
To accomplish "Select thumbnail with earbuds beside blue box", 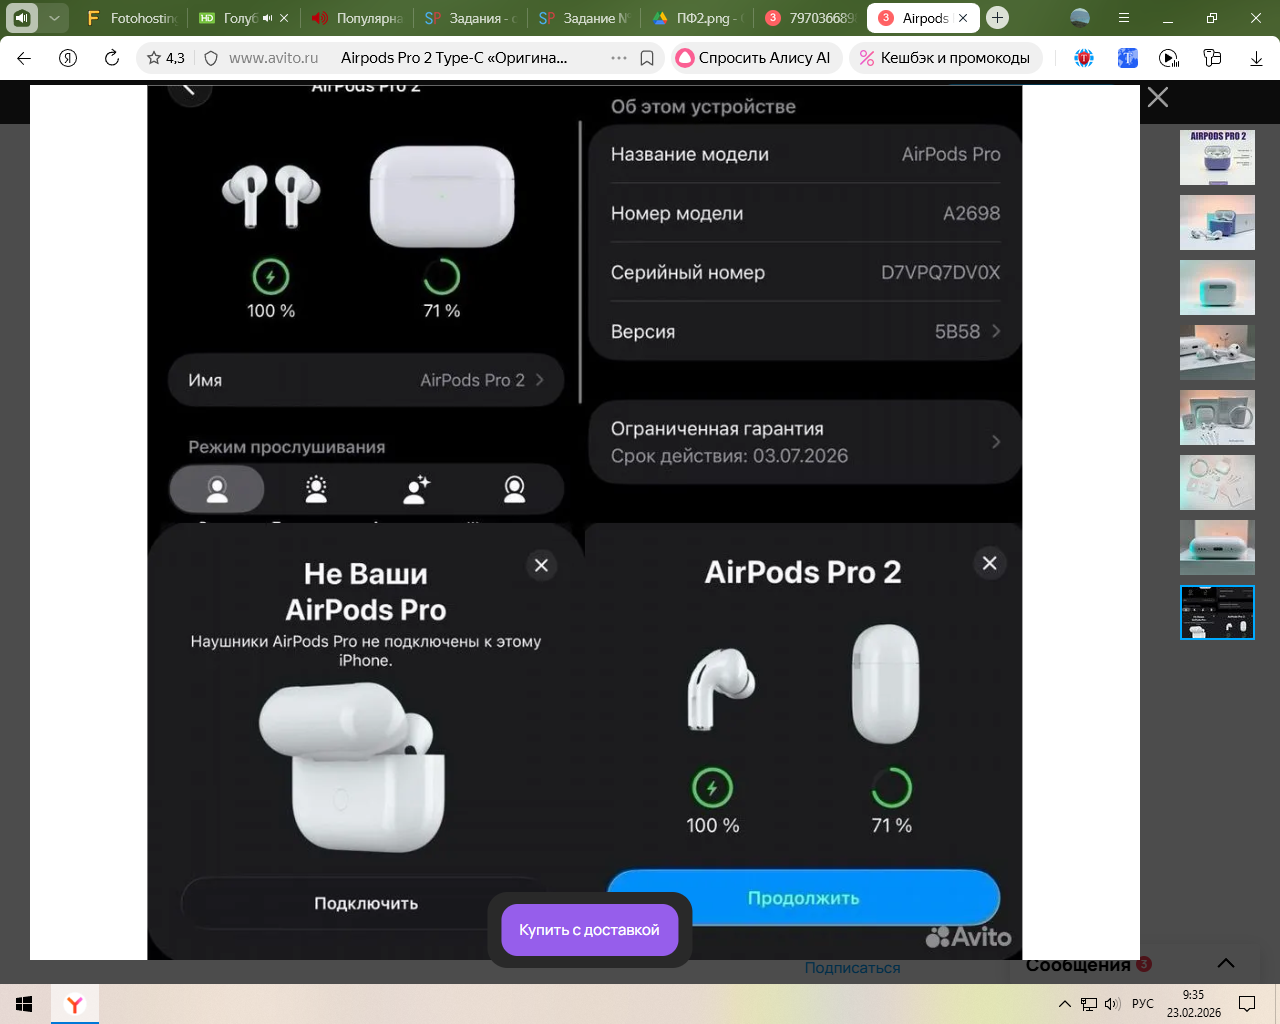I will (x=1217, y=222).
